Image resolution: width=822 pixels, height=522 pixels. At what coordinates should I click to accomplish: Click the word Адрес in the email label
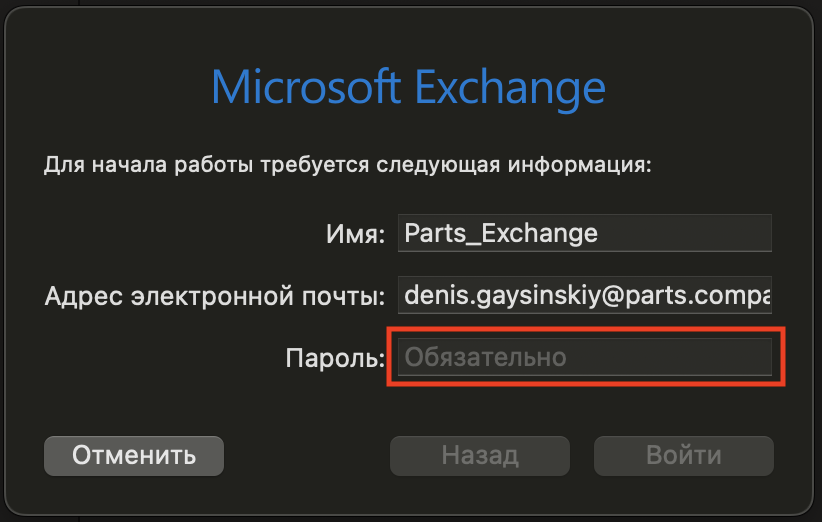click(80, 297)
